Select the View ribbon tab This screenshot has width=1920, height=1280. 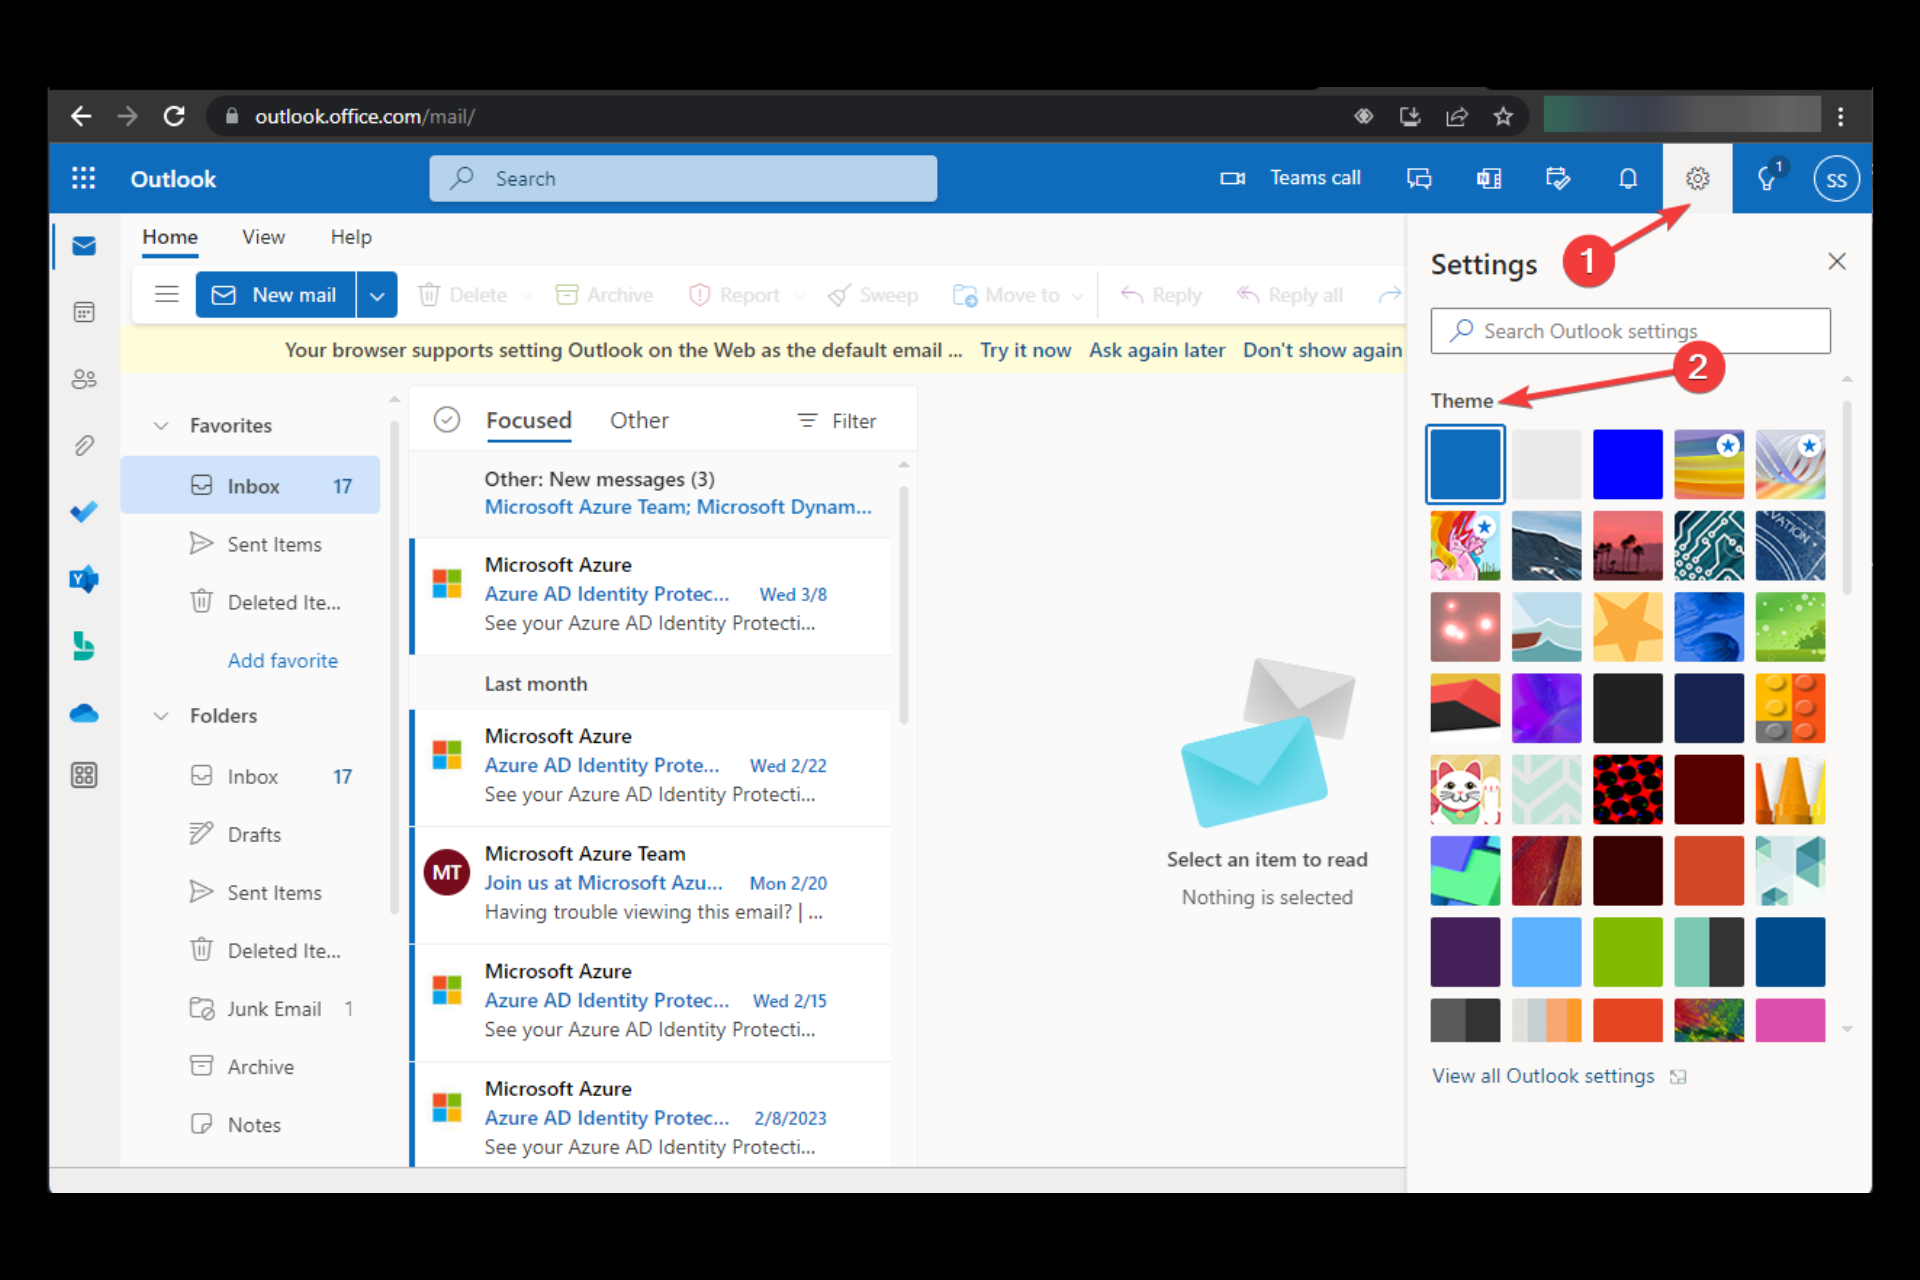pos(261,237)
